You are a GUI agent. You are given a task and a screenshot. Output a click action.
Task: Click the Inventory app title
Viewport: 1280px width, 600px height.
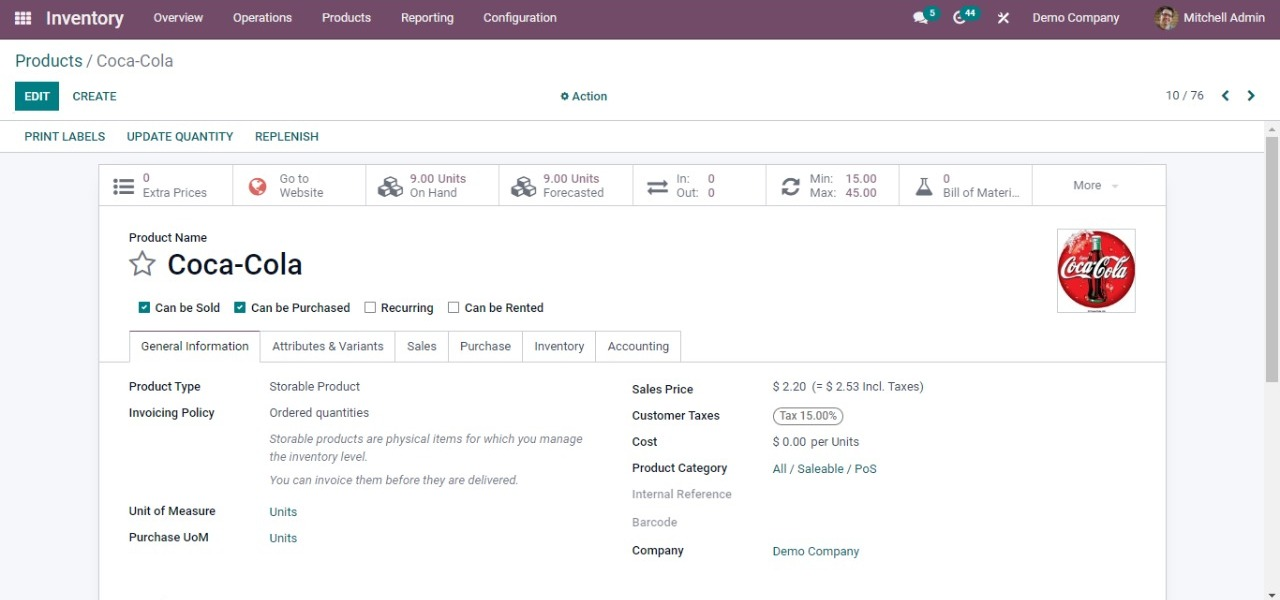pos(85,18)
